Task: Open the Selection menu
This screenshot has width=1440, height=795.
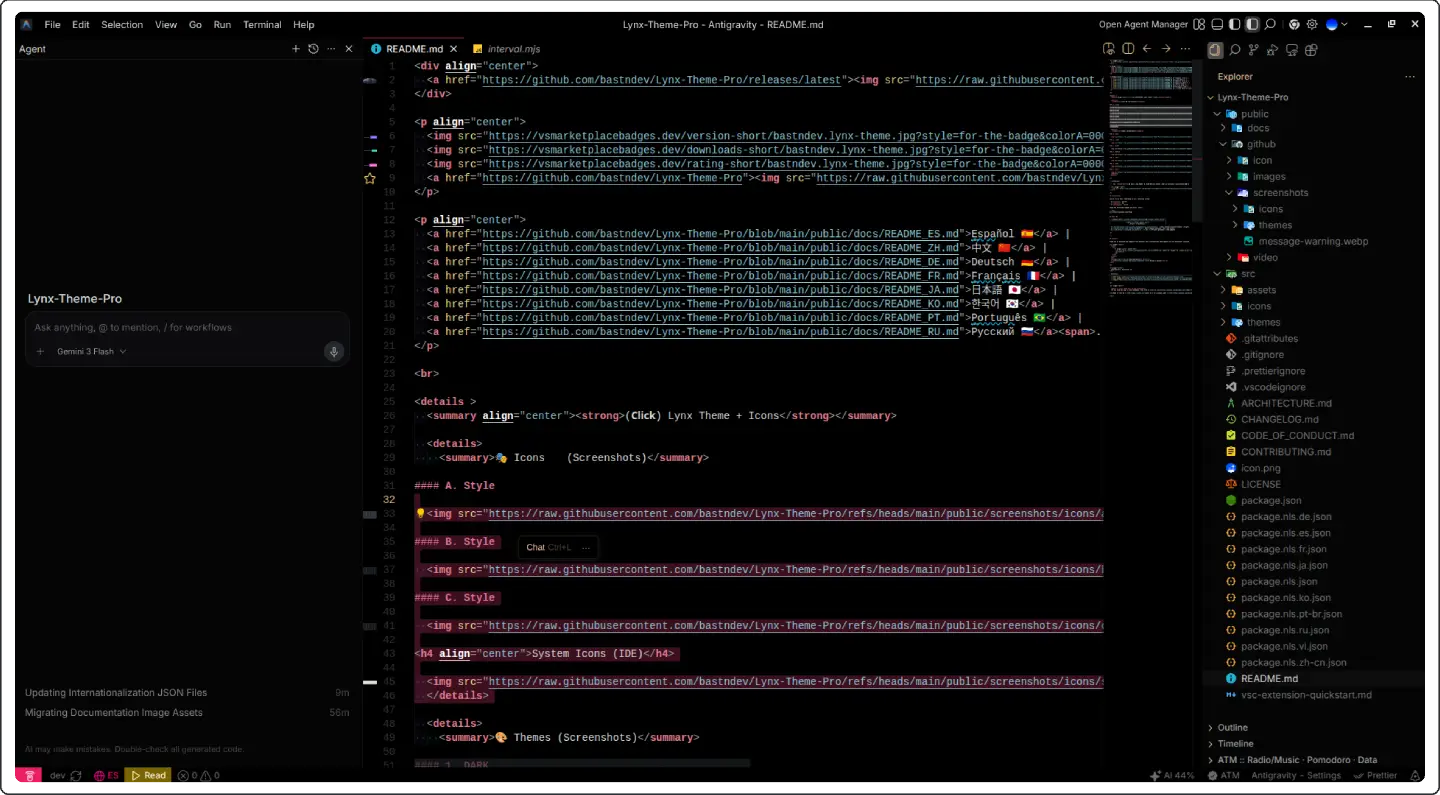Action: 122,24
